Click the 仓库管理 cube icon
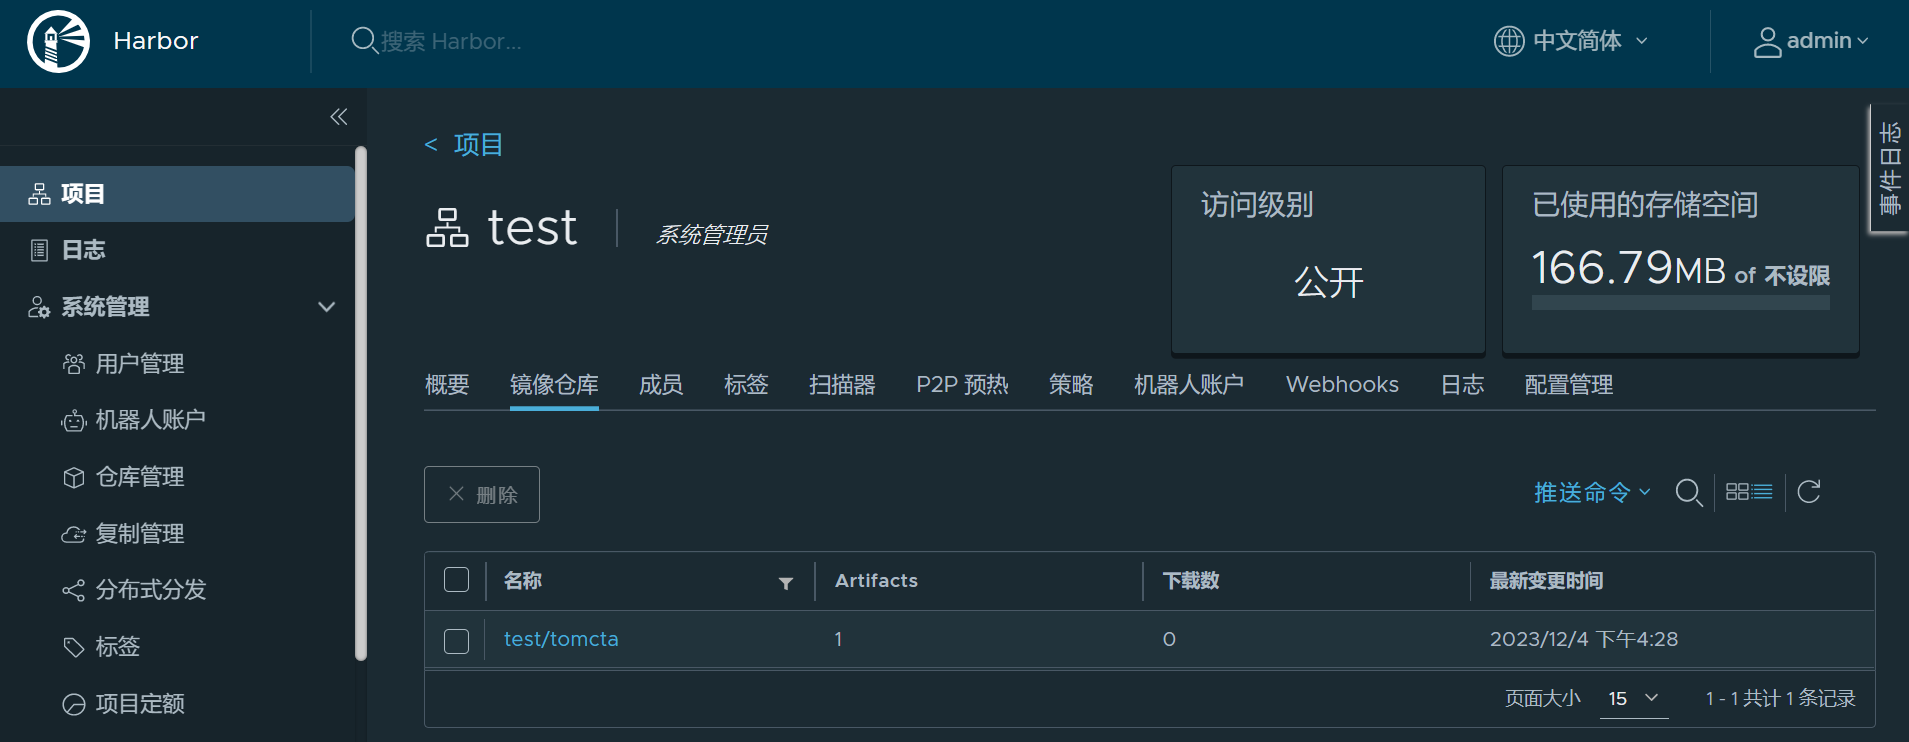 [74, 477]
